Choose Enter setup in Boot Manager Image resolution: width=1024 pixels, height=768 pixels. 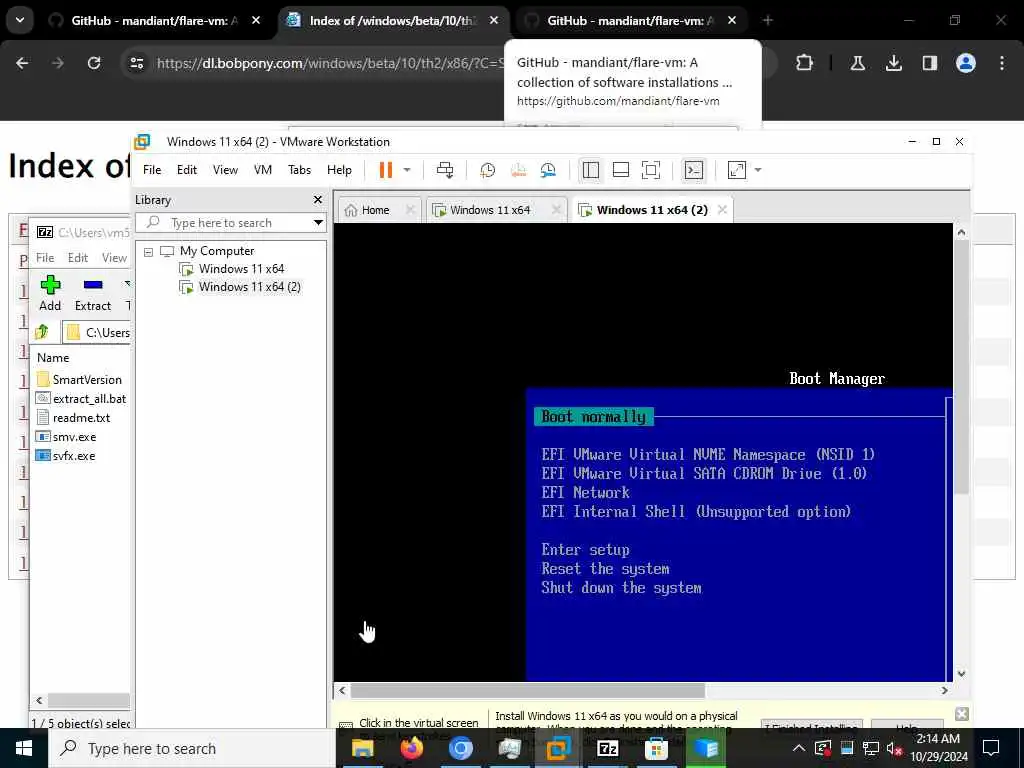(x=586, y=550)
